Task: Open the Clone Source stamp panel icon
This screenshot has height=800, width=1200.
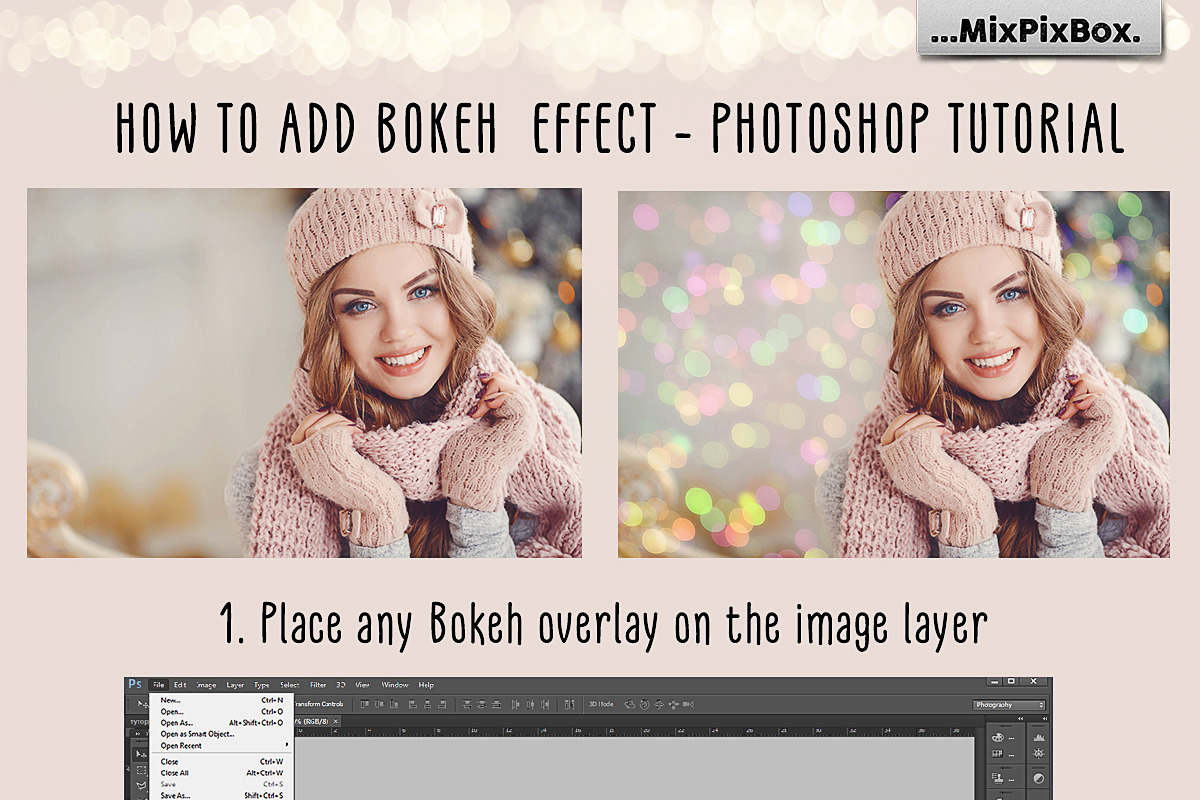Action: [998, 778]
